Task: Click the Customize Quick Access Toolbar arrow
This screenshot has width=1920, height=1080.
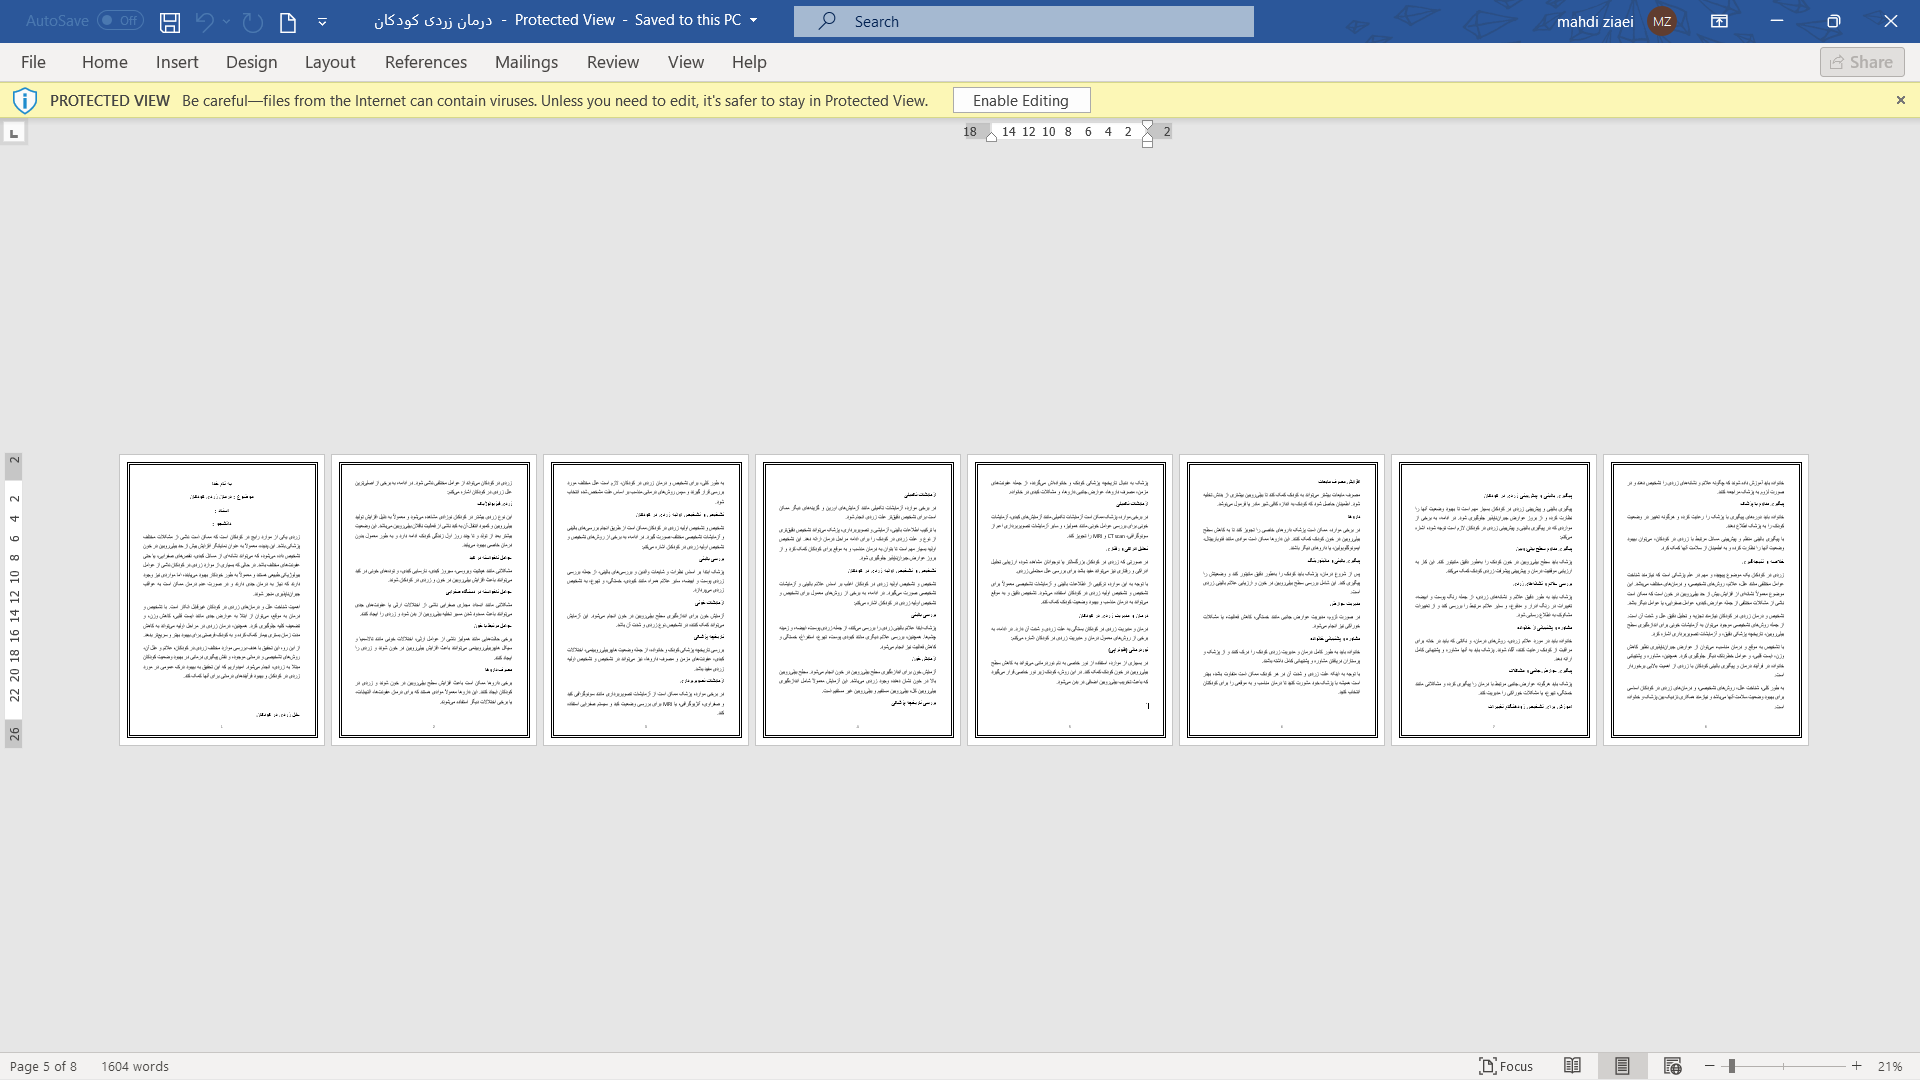Action: point(323,21)
